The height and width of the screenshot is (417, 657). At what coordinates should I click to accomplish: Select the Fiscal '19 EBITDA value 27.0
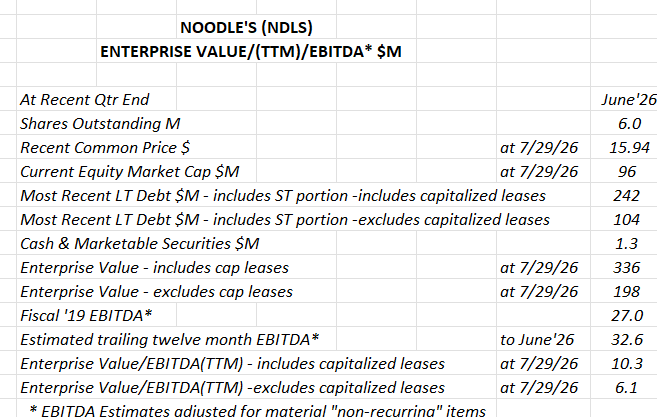pos(627,316)
